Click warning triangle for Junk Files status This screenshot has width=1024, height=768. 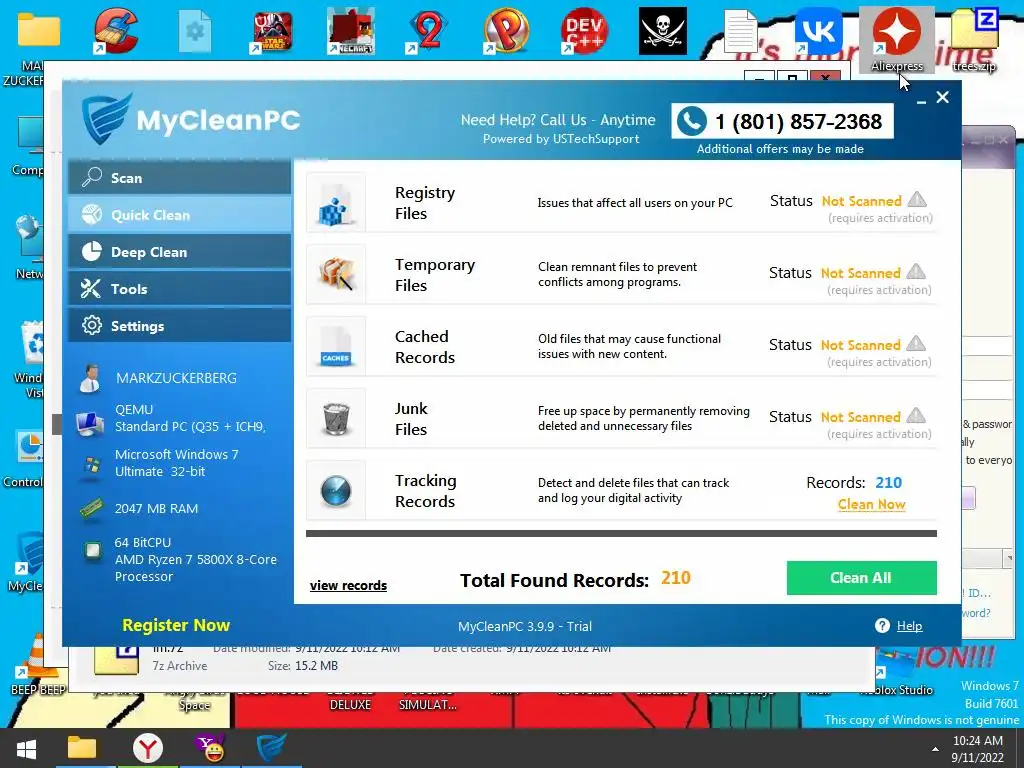coord(916,415)
